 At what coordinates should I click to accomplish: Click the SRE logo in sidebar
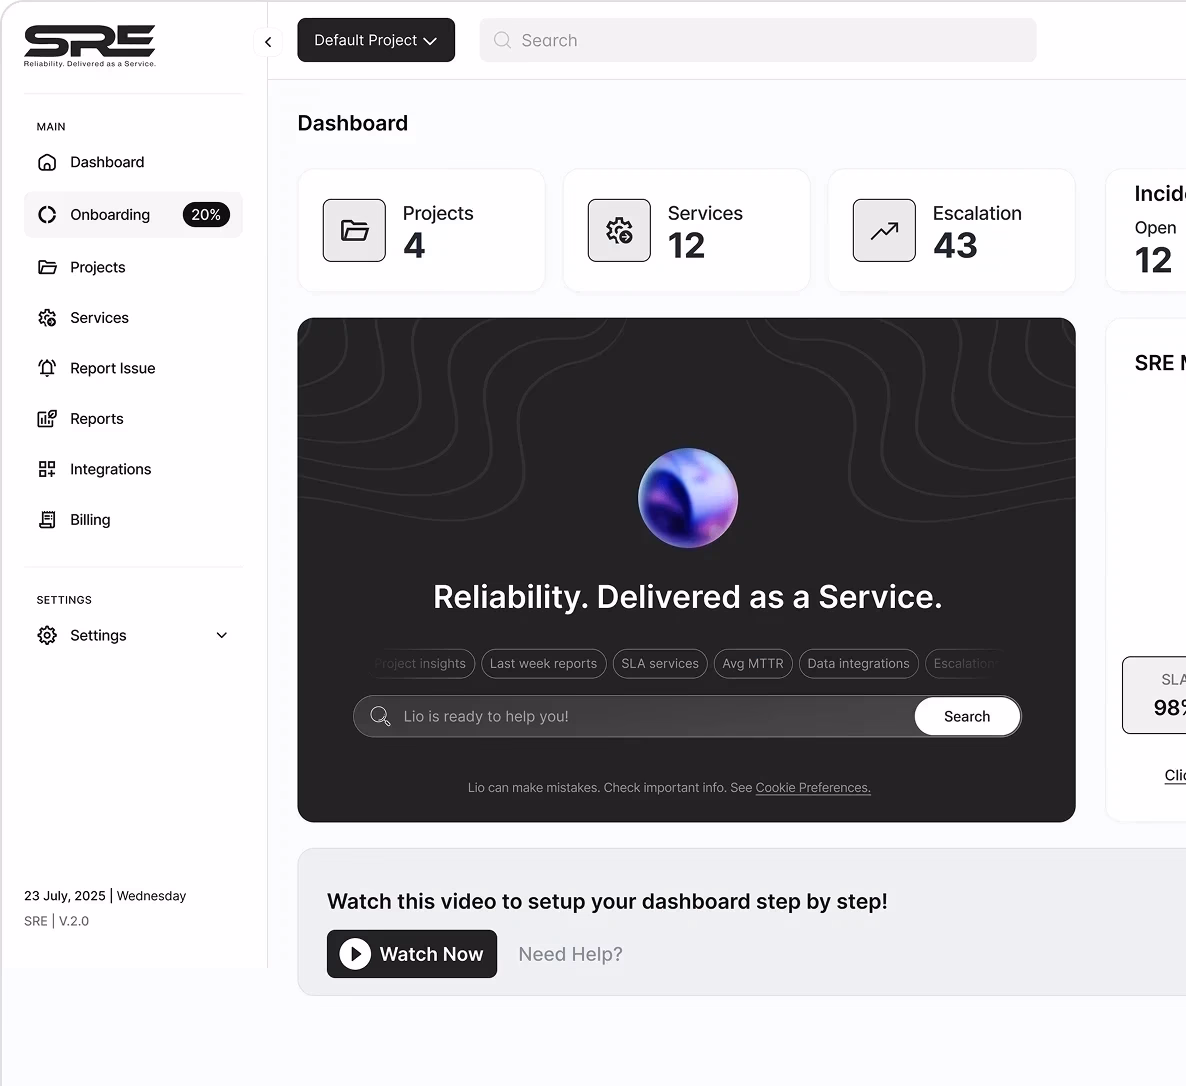point(90,45)
